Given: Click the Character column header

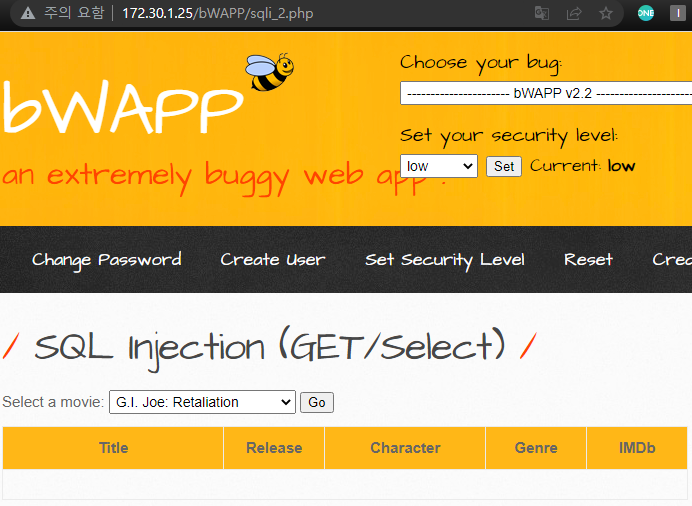Looking at the screenshot, I should coord(405,448).
